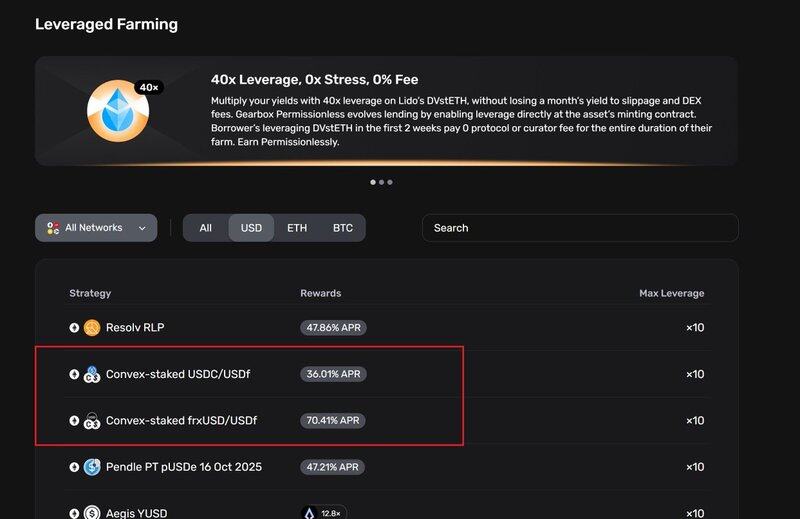Click the ×10 leverage value for Resolv RLP
This screenshot has width=800, height=519.
695,328
